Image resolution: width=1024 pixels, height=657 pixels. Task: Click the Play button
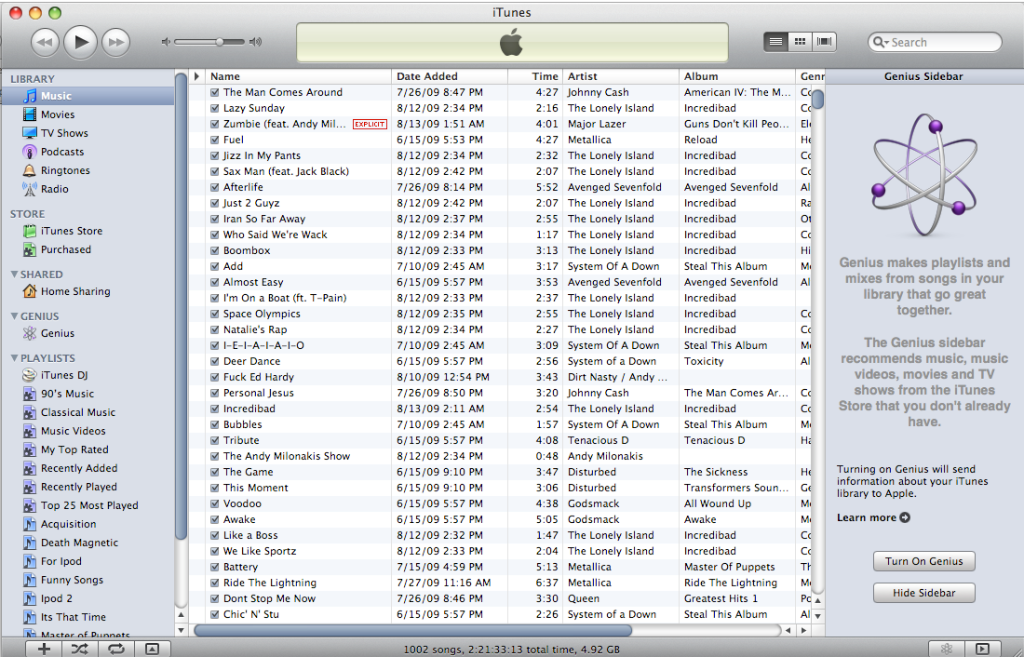point(80,42)
